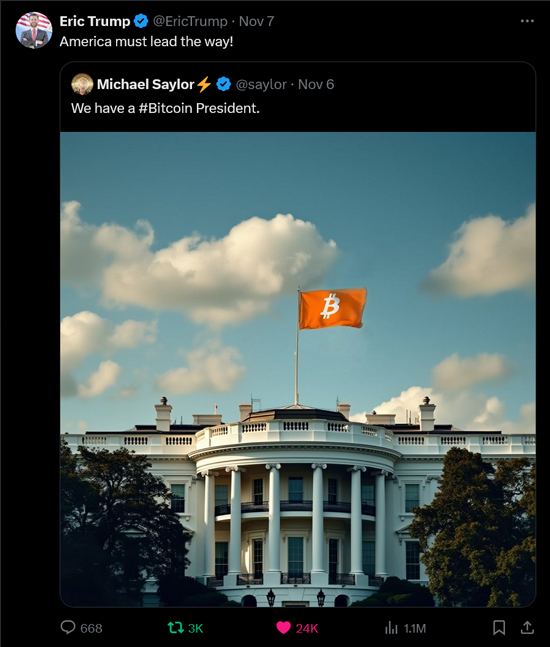Open the view analytics bar chart icon

[391, 628]
